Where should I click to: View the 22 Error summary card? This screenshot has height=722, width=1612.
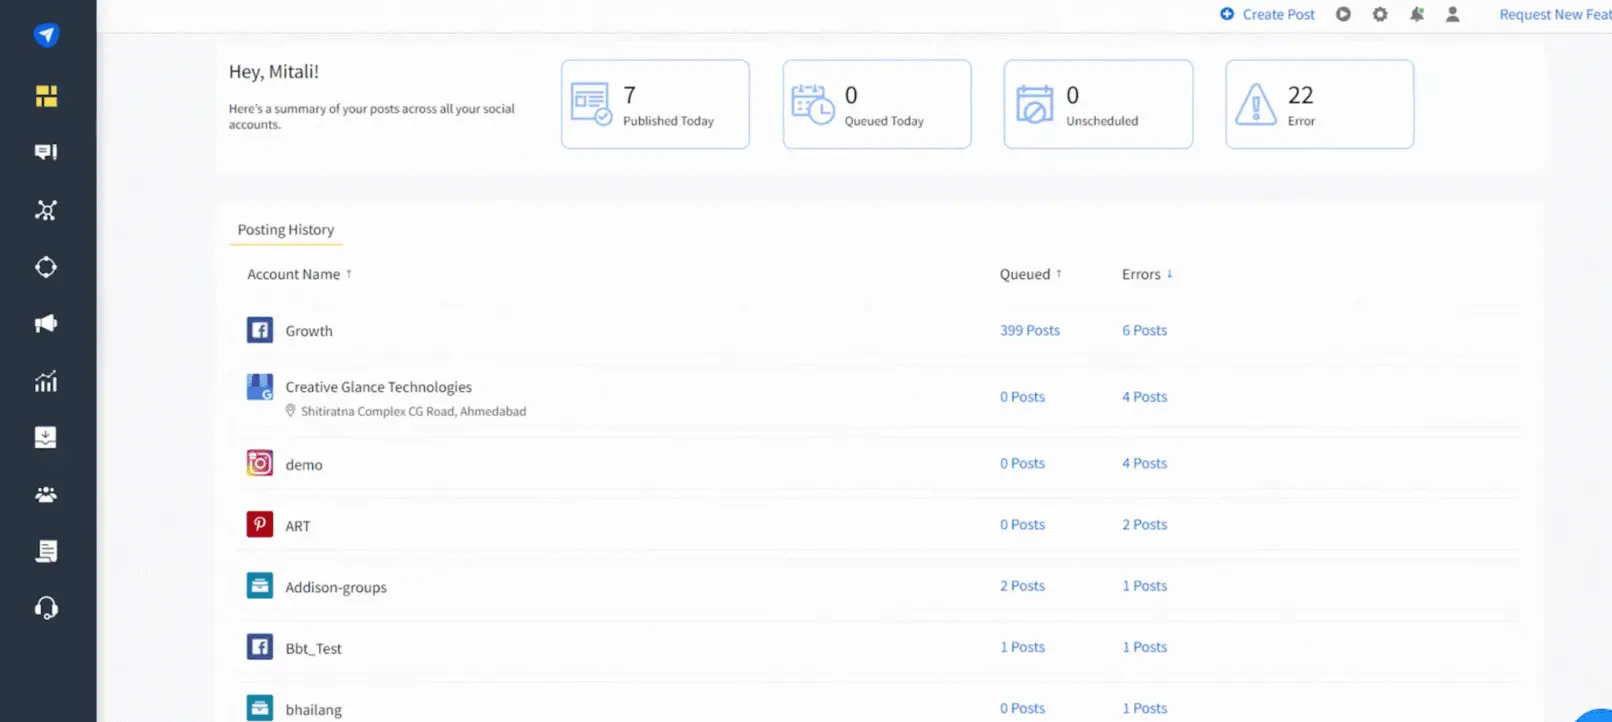pyautogui.click(x=1319, y=104)
